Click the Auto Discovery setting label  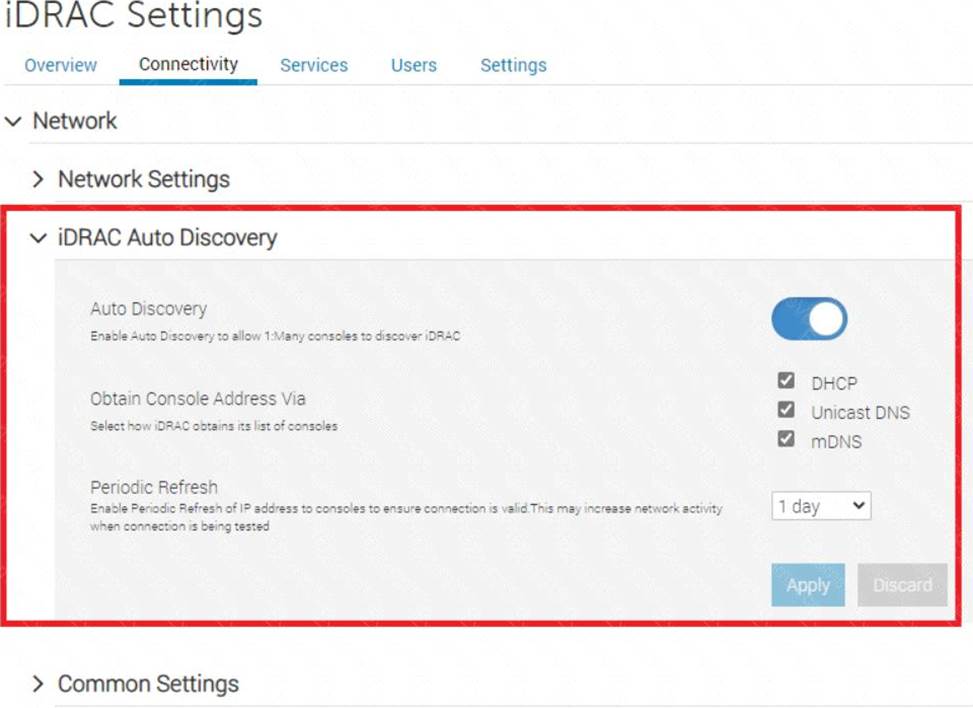coord(148,308)
